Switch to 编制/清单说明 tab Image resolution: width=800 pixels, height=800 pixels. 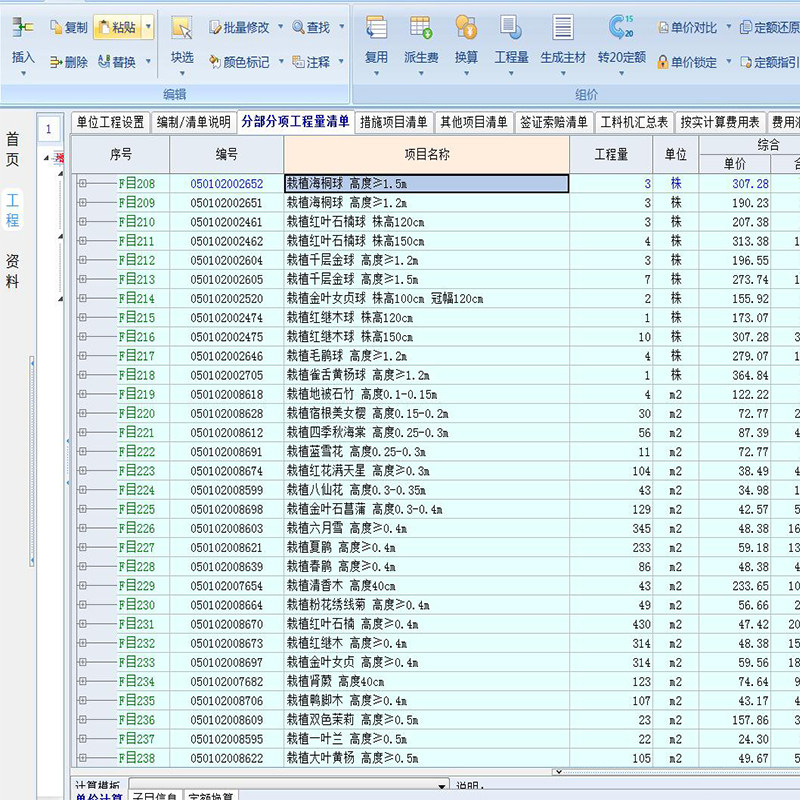pyautogui.click(x=193, y=122)
